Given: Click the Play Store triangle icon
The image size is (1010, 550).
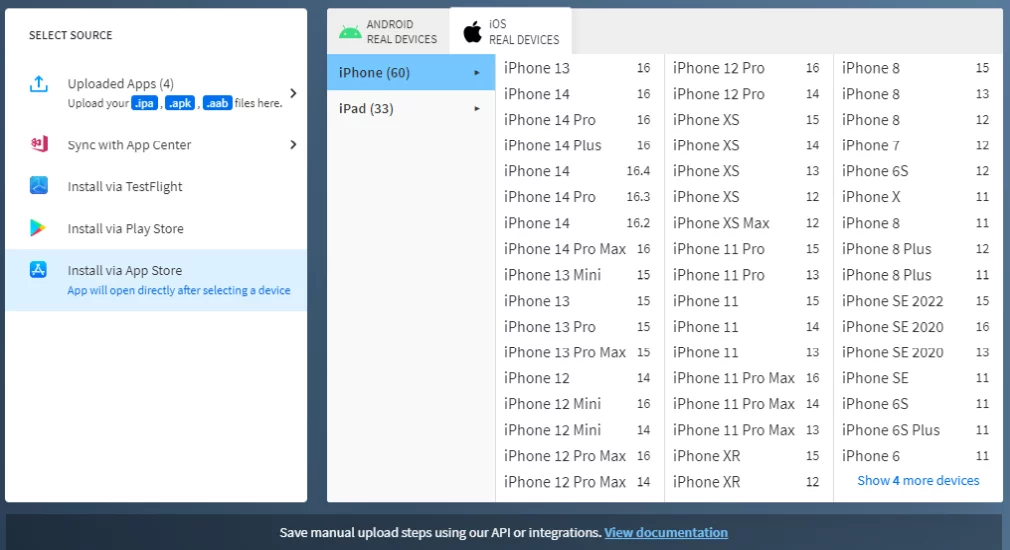Looking at the screenshot, I should [x=38, y=228].
